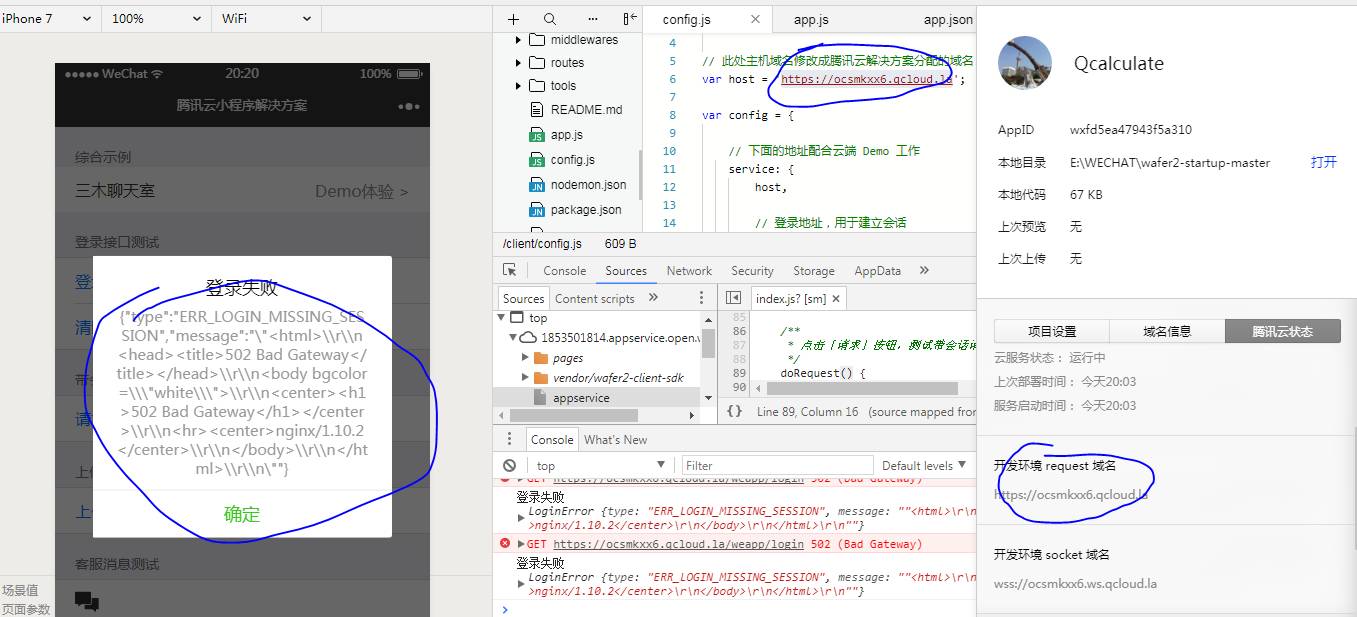
Task: Expand the vendor/wafer2-client-sdk folder
Action: click(x=525, y=378)
